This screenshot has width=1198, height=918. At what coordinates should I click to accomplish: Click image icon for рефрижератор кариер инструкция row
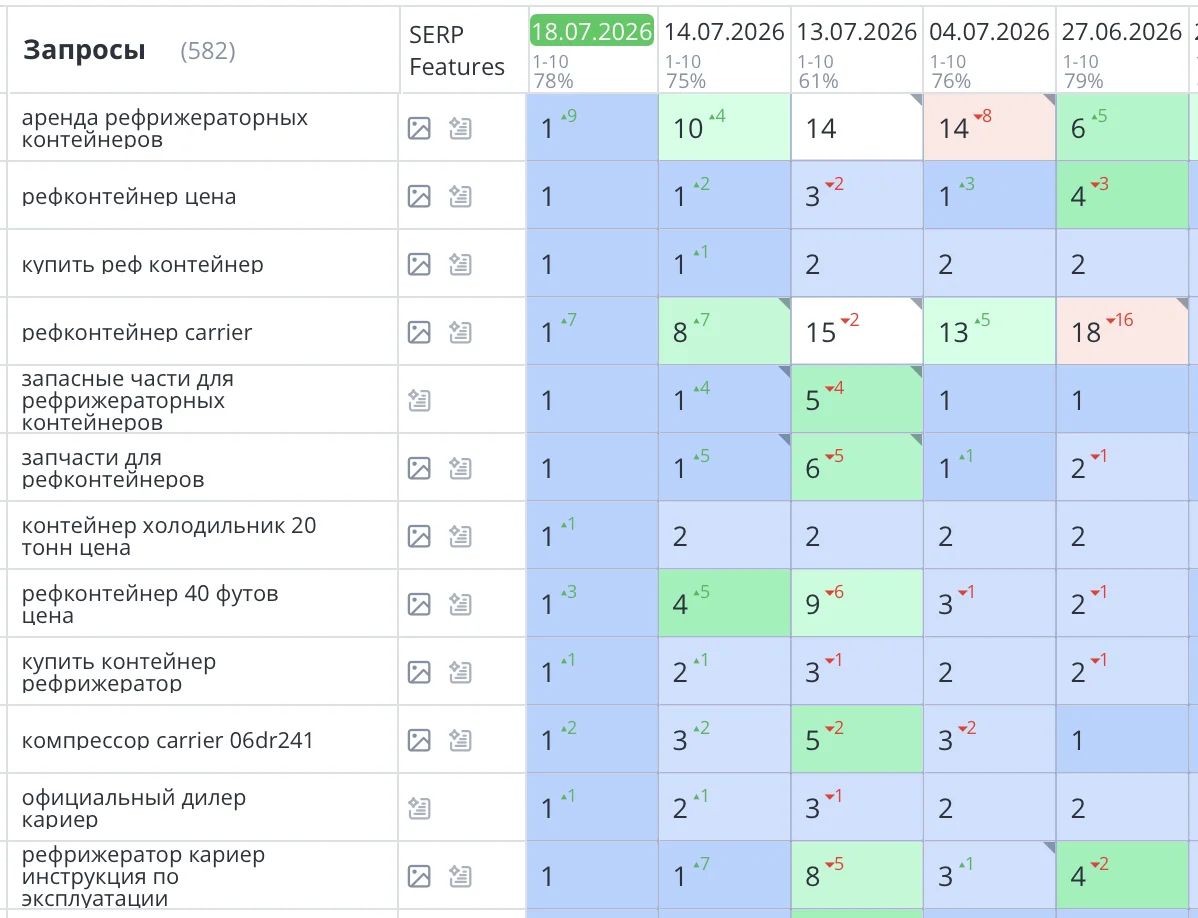coord(419,876)
